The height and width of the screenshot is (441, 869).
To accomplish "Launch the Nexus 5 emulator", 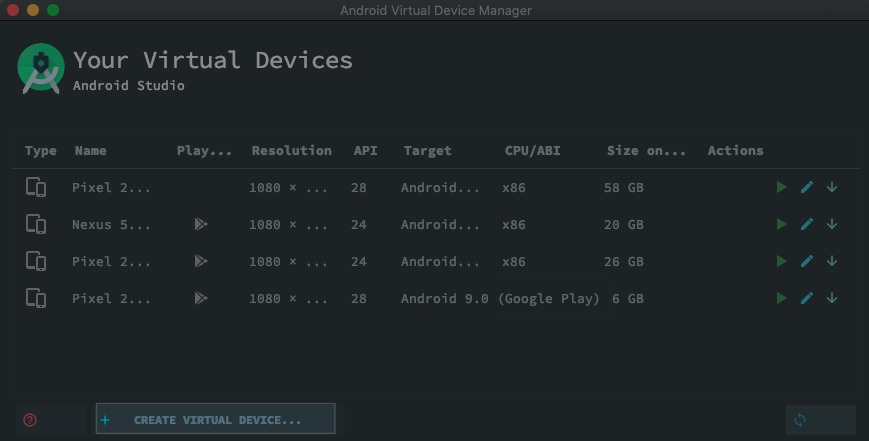I will click(x=781, y=224).
